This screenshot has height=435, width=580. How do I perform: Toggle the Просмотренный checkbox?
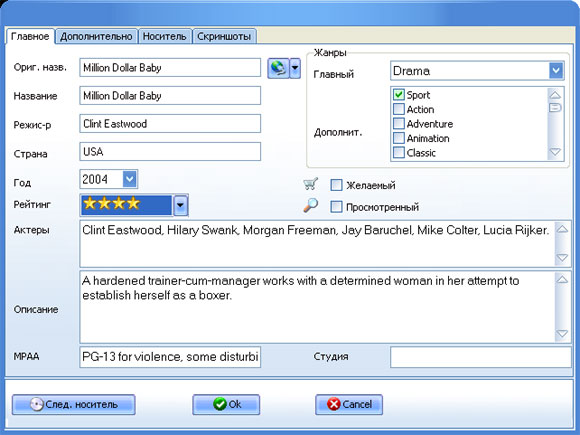click(x=336, y=207)
